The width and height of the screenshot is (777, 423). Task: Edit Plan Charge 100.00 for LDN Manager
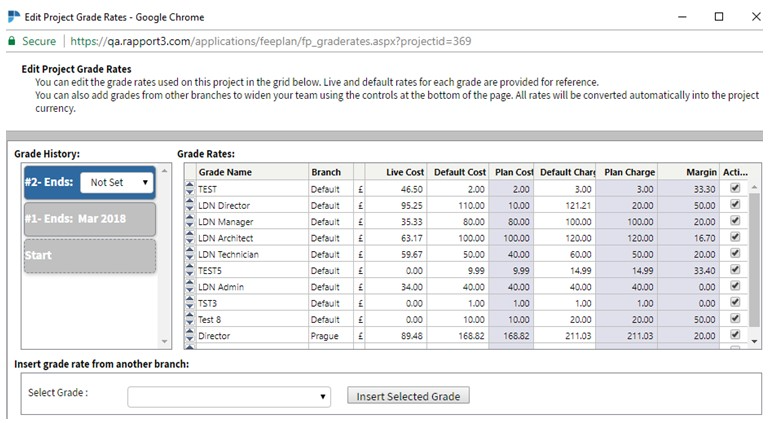pyautogui.click(x=627, y=221)
